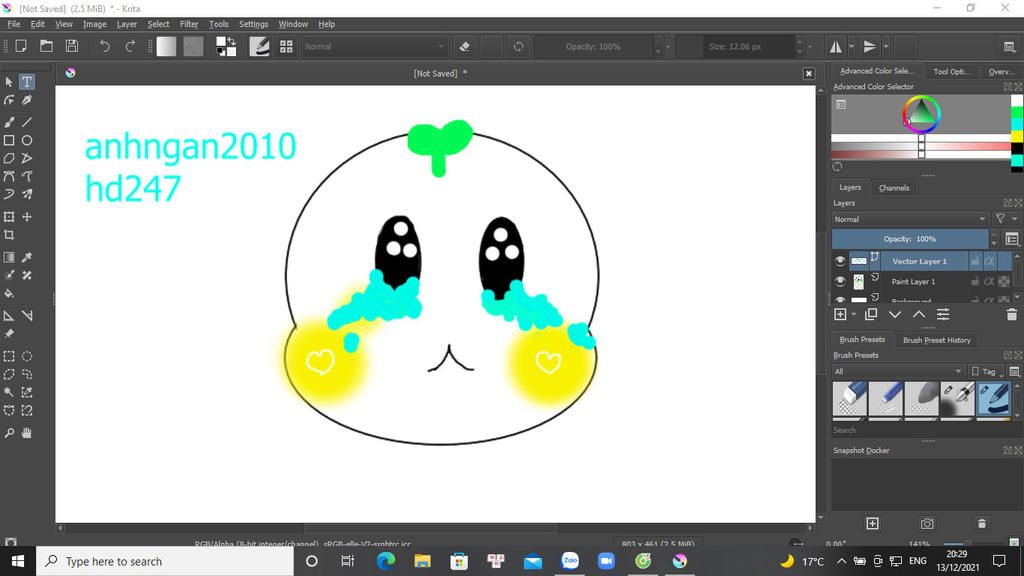The image size is (1024, 576).
Task: Select the Ellipse tool
Action: [x=27, y=140]
